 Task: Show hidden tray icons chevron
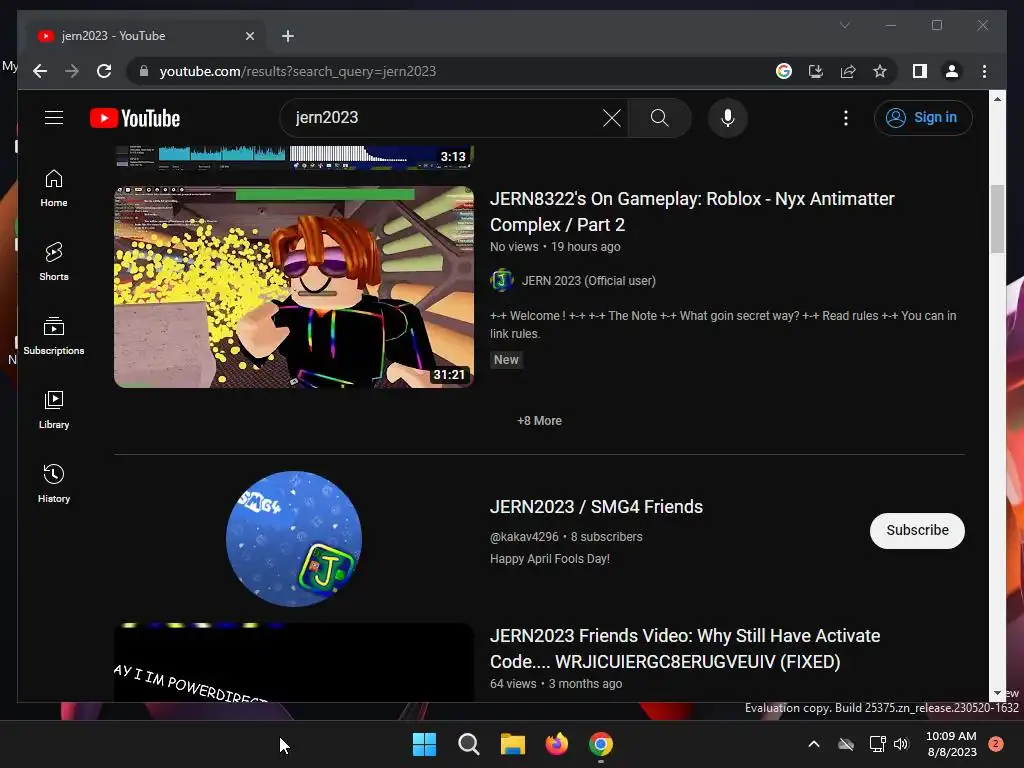814,744
